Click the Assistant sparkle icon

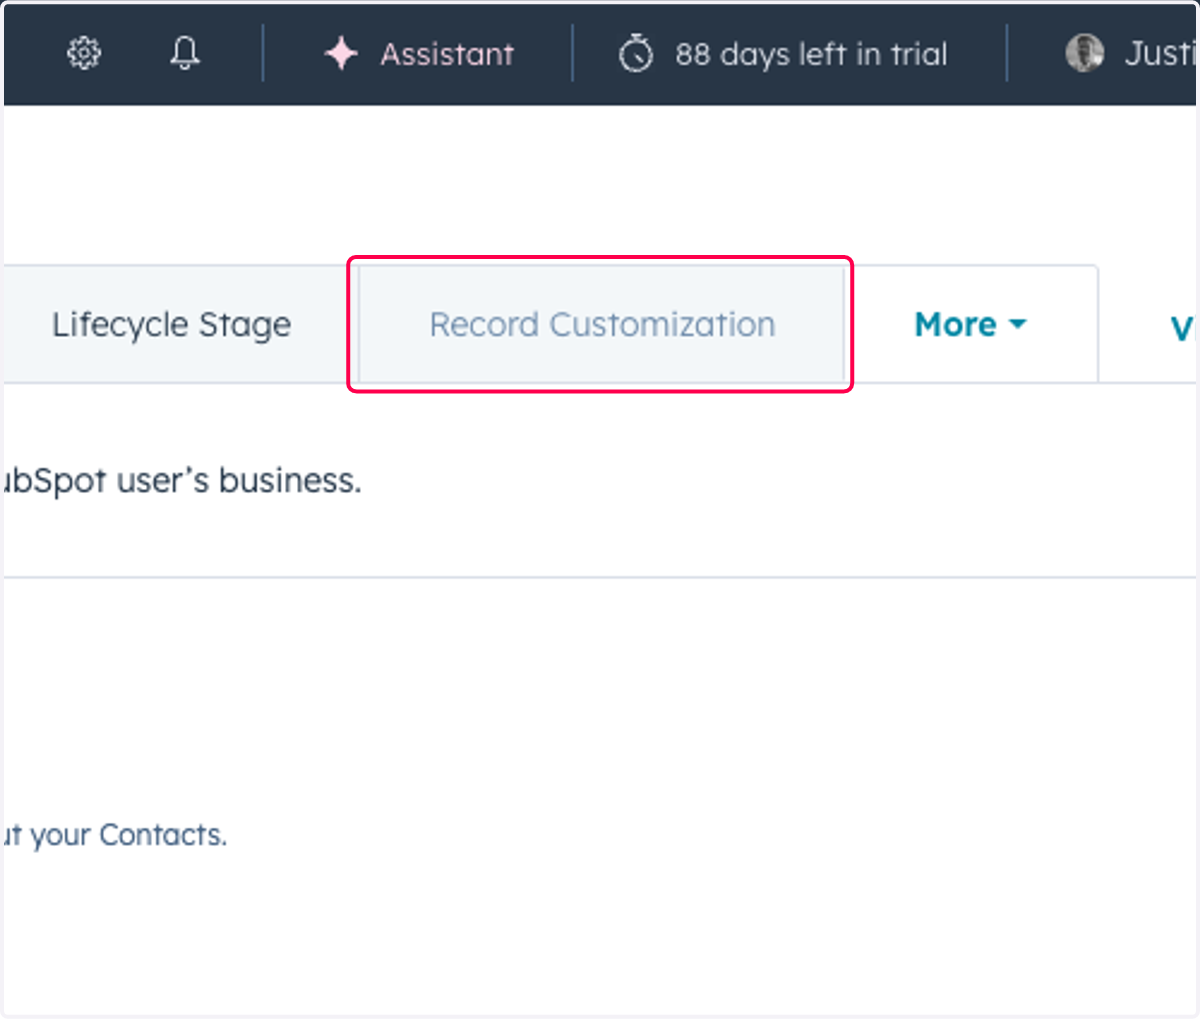(x=341, y=53)
